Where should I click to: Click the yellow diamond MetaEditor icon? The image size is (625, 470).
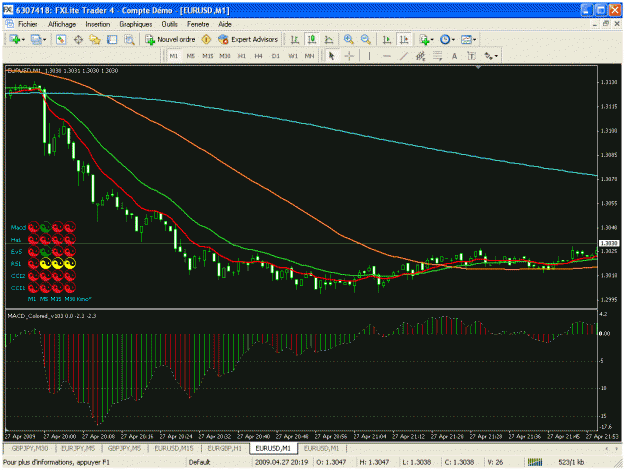[206, 39]
